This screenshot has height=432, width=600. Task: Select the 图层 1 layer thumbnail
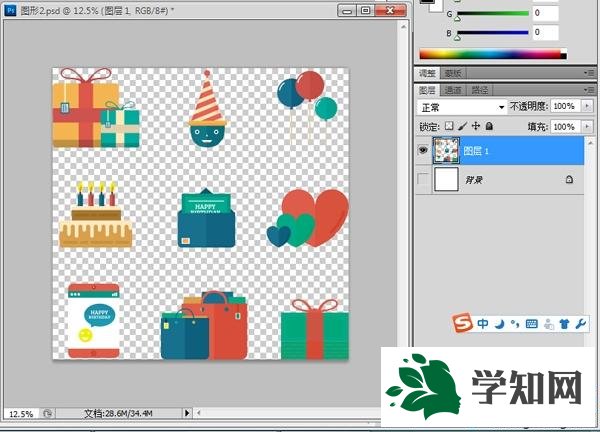pos(446,150)
